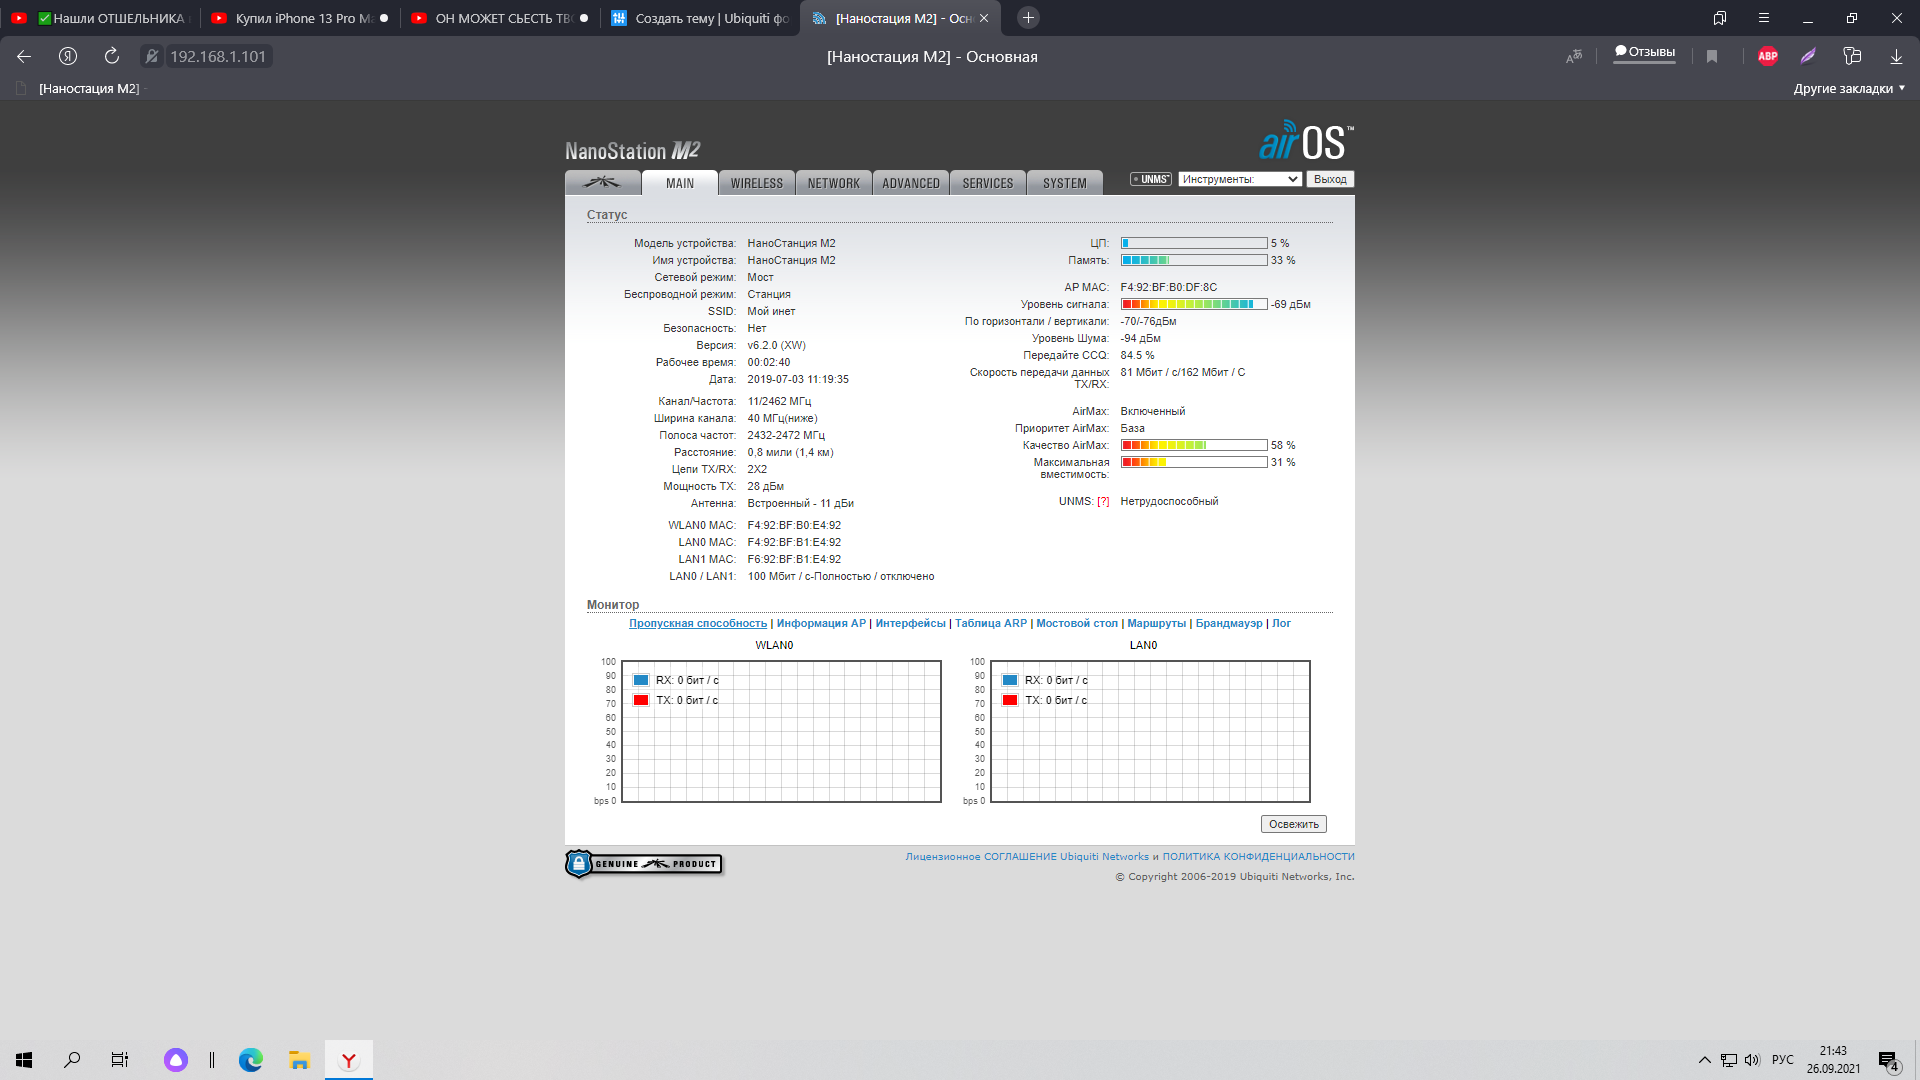Open Yandex Browser taskbar icon
Image resolution: width=1920 pixels, height=1080 pixels.
348,1060
